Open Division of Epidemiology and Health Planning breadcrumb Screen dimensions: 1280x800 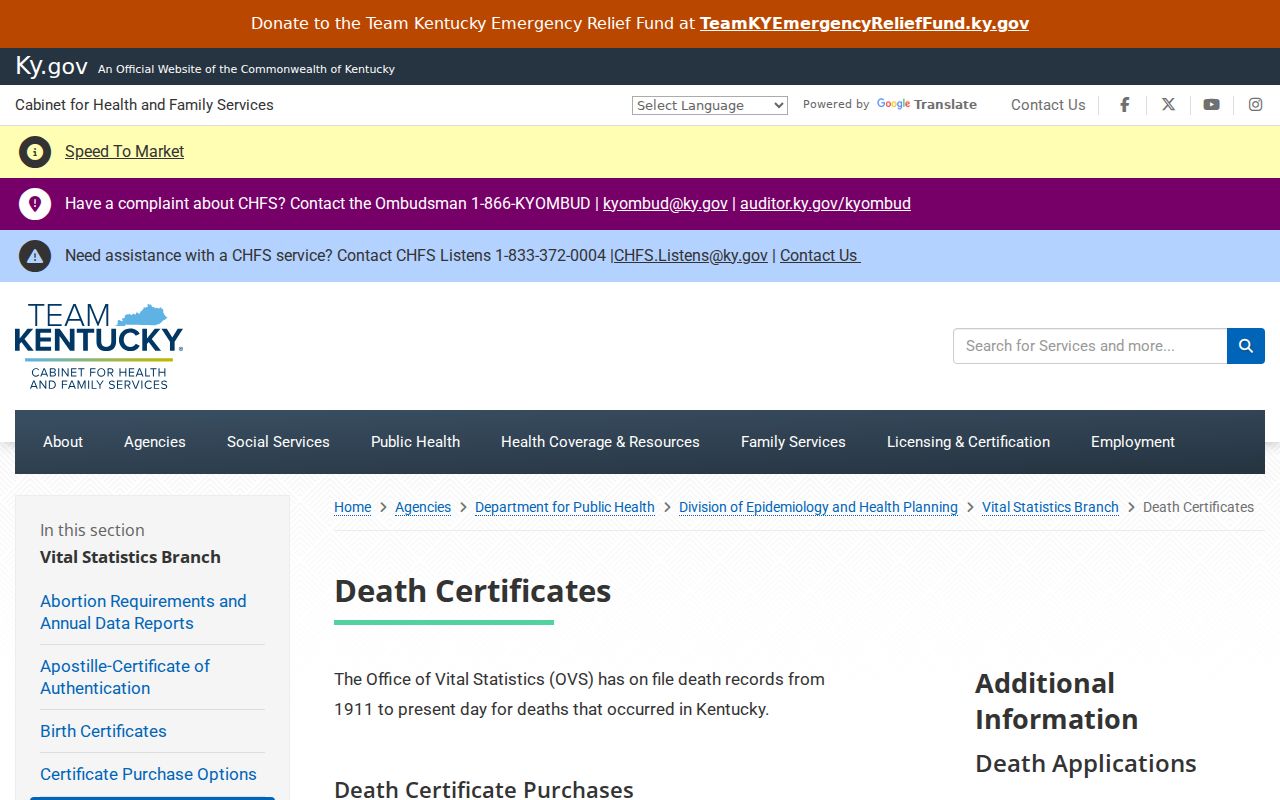pos(818,507)
